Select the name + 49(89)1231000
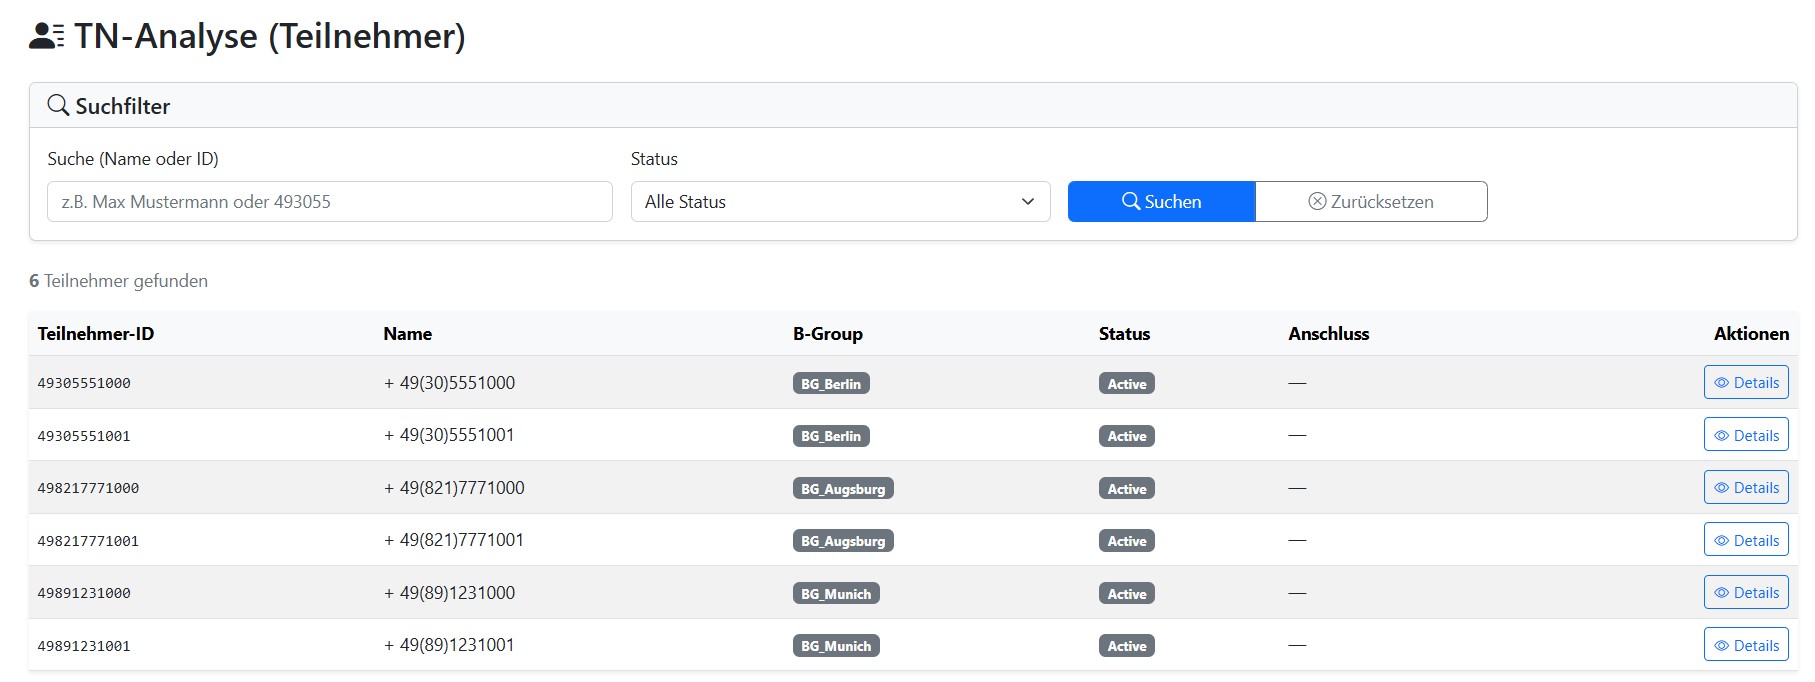Image resolution: width=1815 pixels, height=682 pixels. [x=449, y=593]
